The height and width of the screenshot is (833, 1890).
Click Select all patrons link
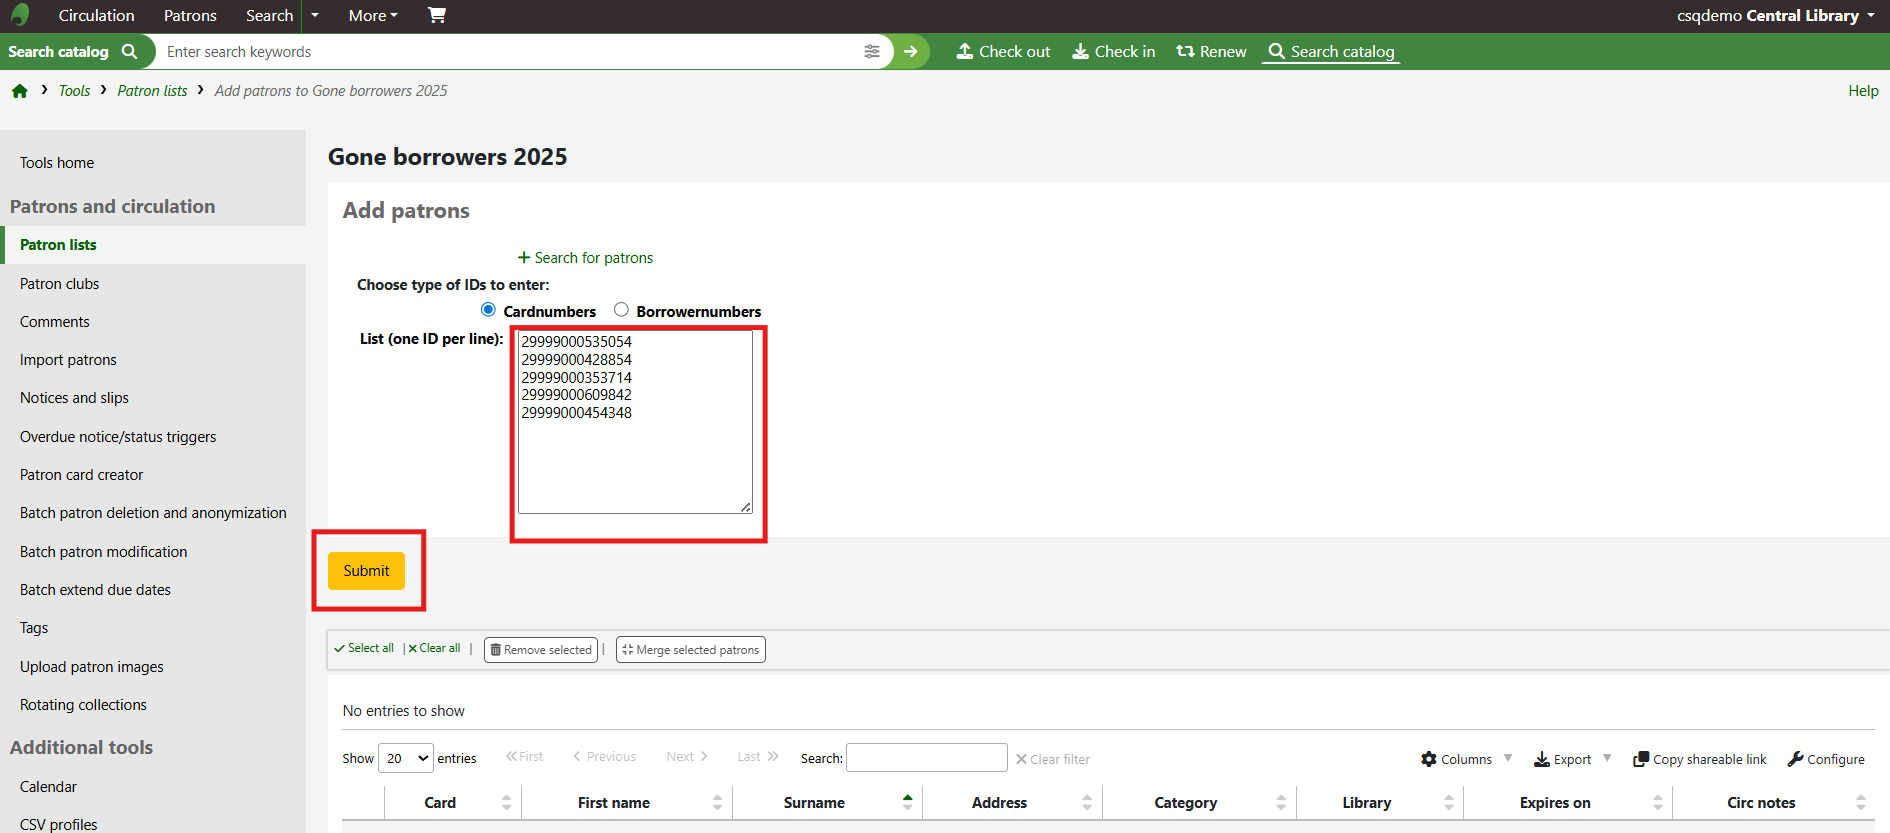click(365, 648)
